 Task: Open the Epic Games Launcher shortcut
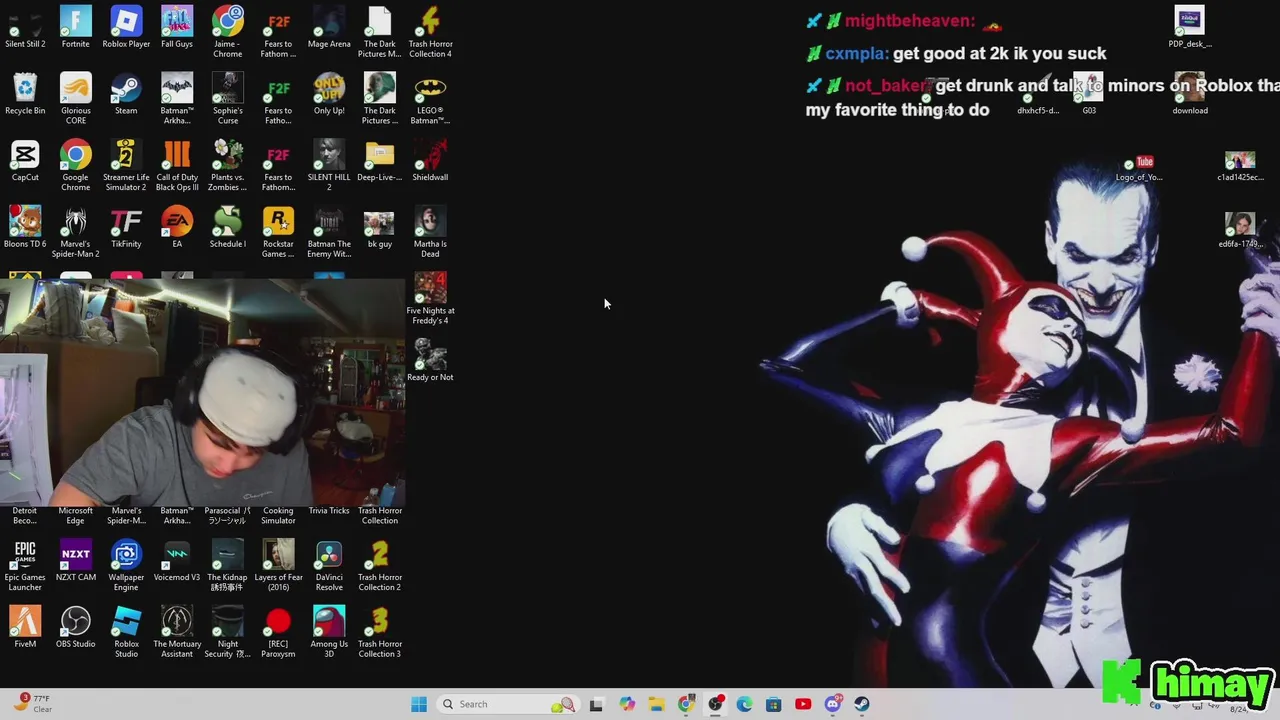coord(25,566)
